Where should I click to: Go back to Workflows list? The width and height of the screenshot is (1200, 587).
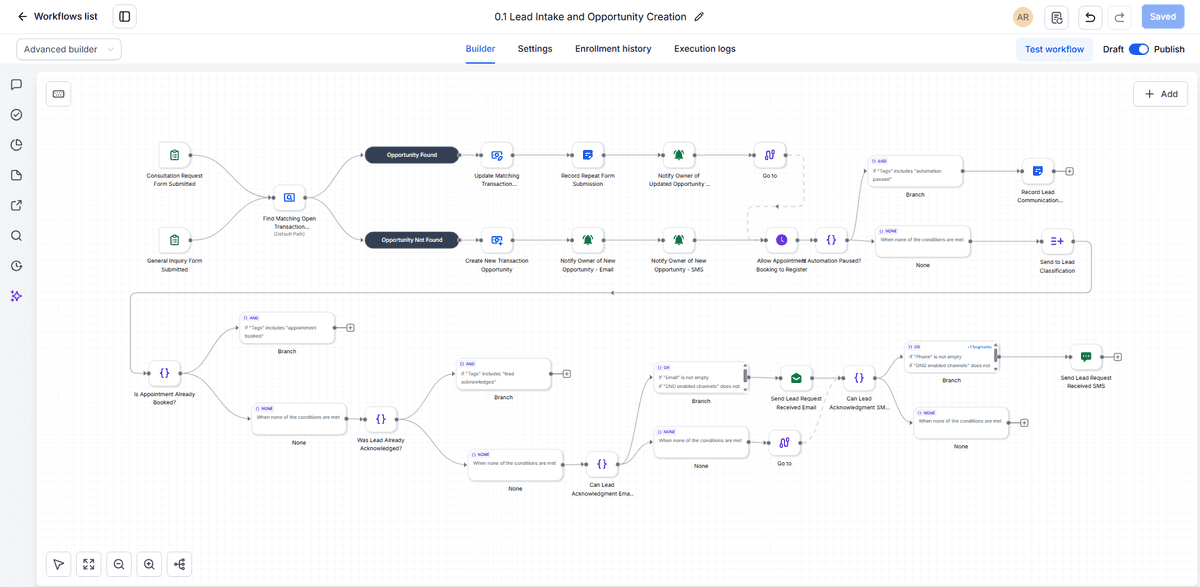coord(59,17)
